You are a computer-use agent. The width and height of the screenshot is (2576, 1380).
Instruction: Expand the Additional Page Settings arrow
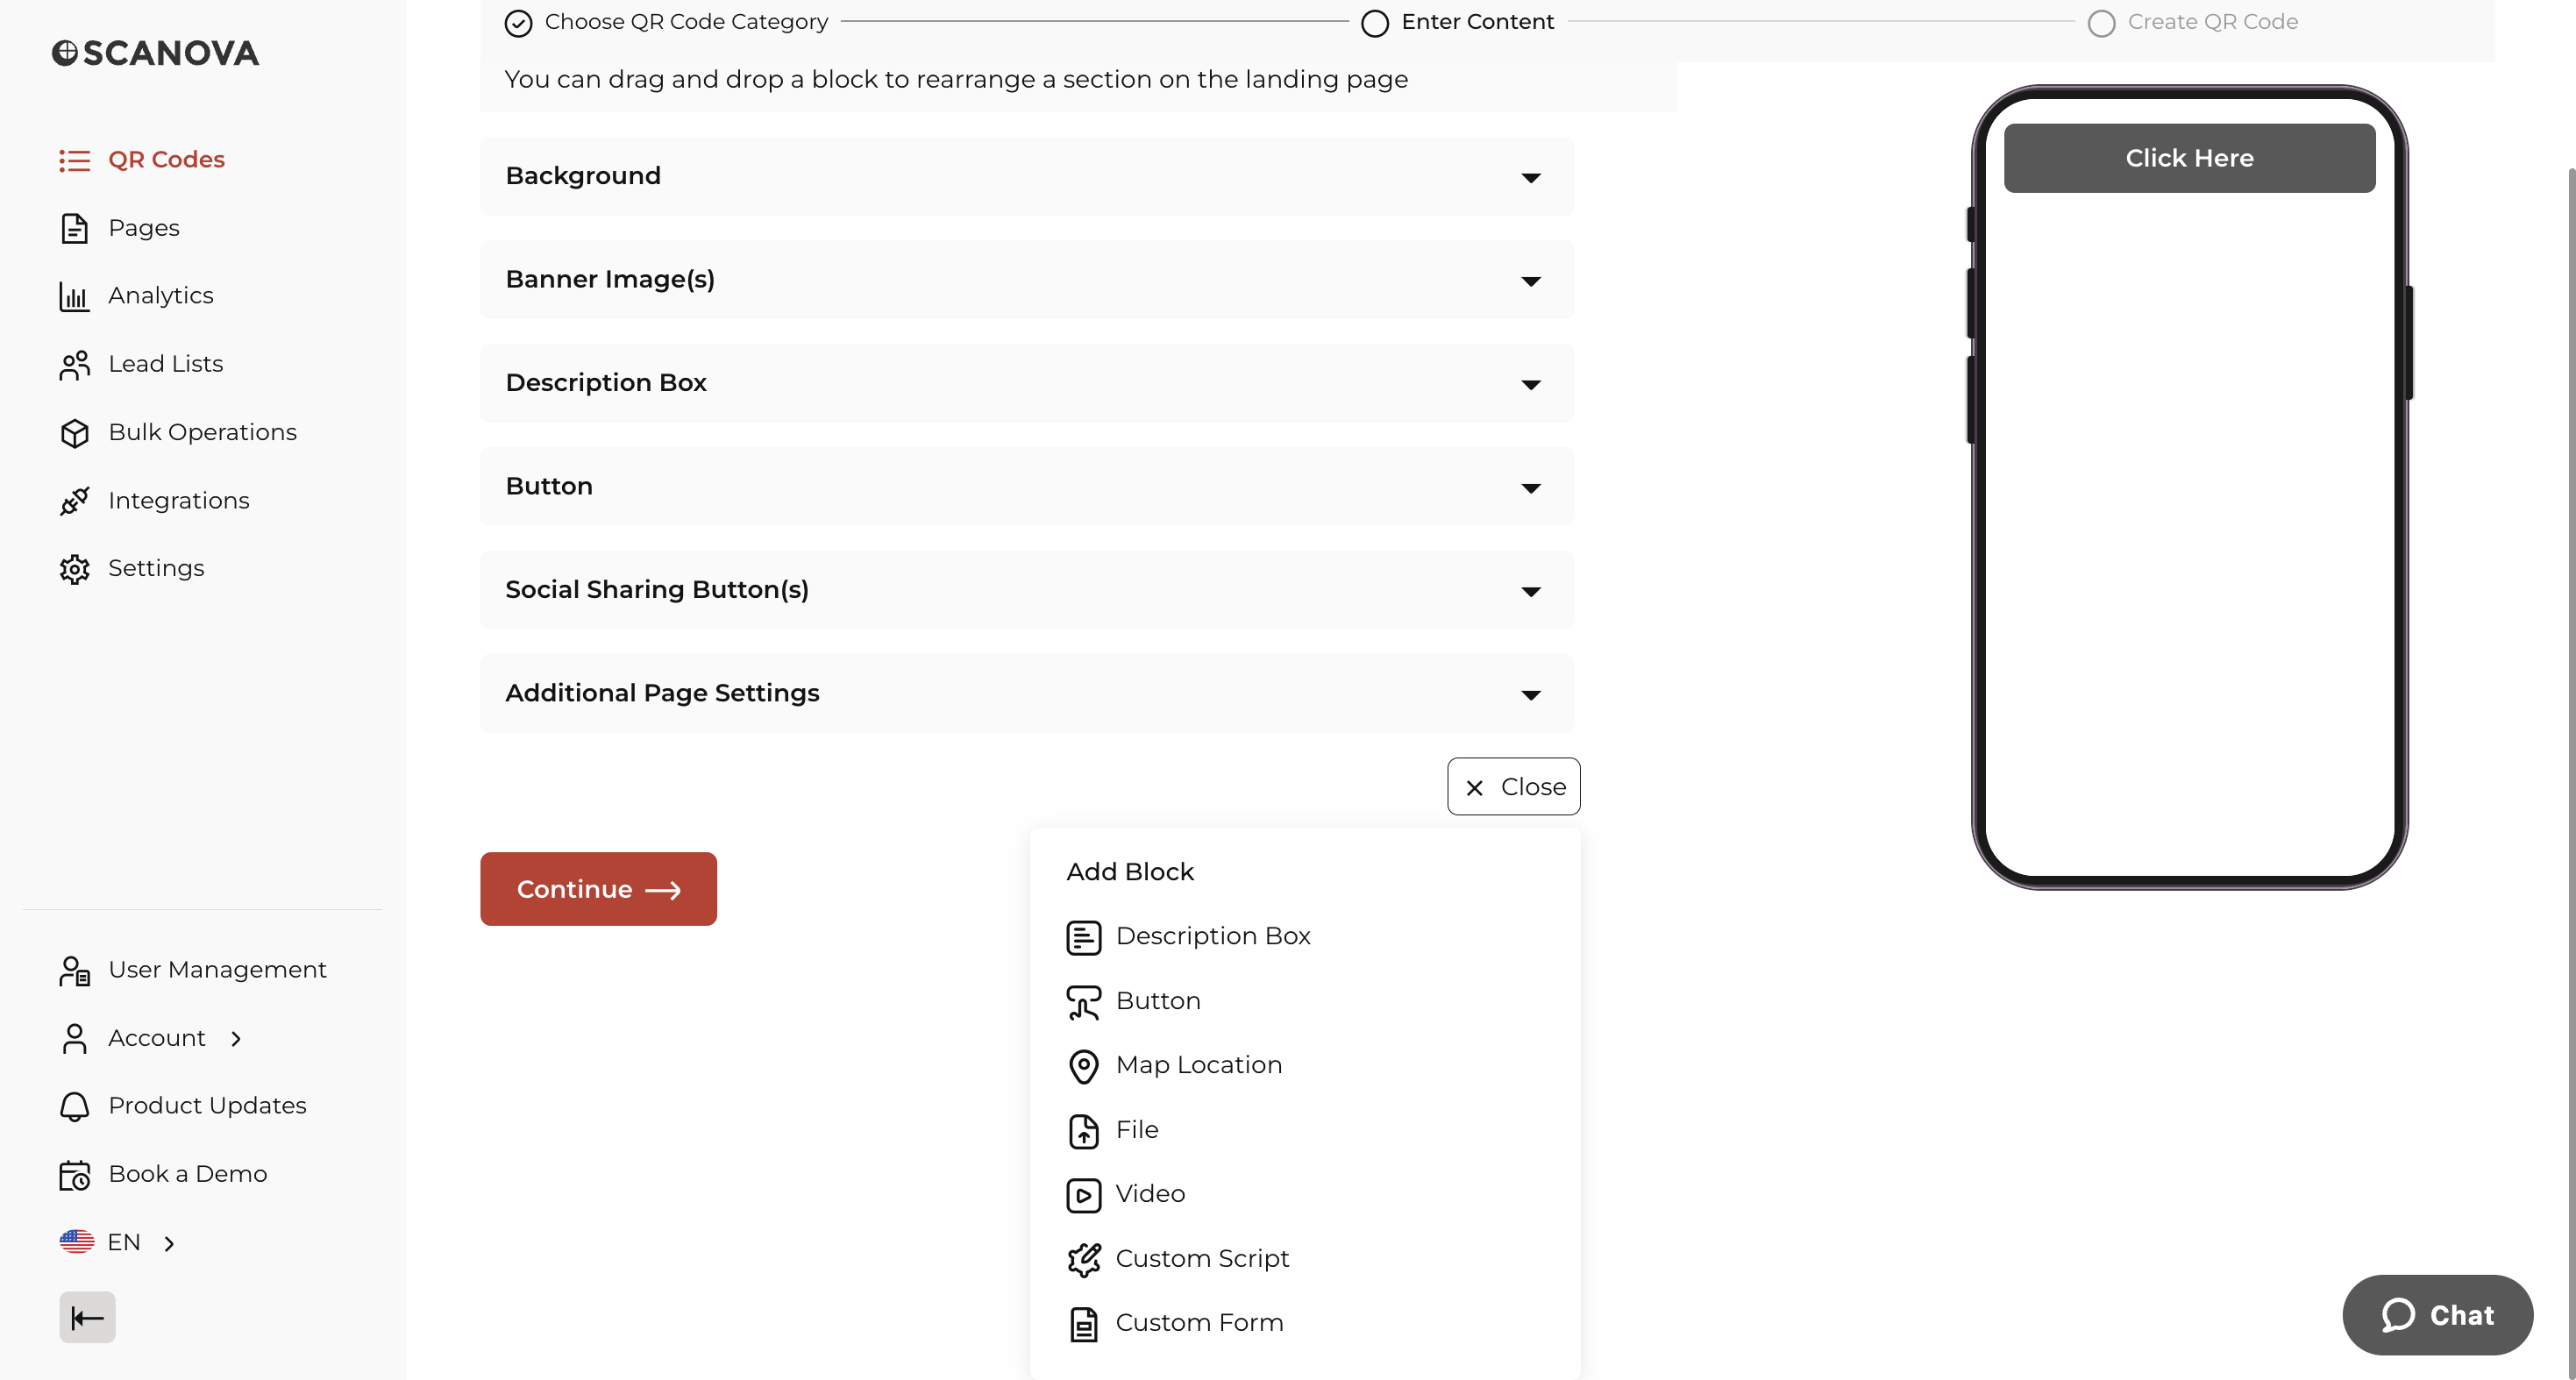click(1530, 696)
